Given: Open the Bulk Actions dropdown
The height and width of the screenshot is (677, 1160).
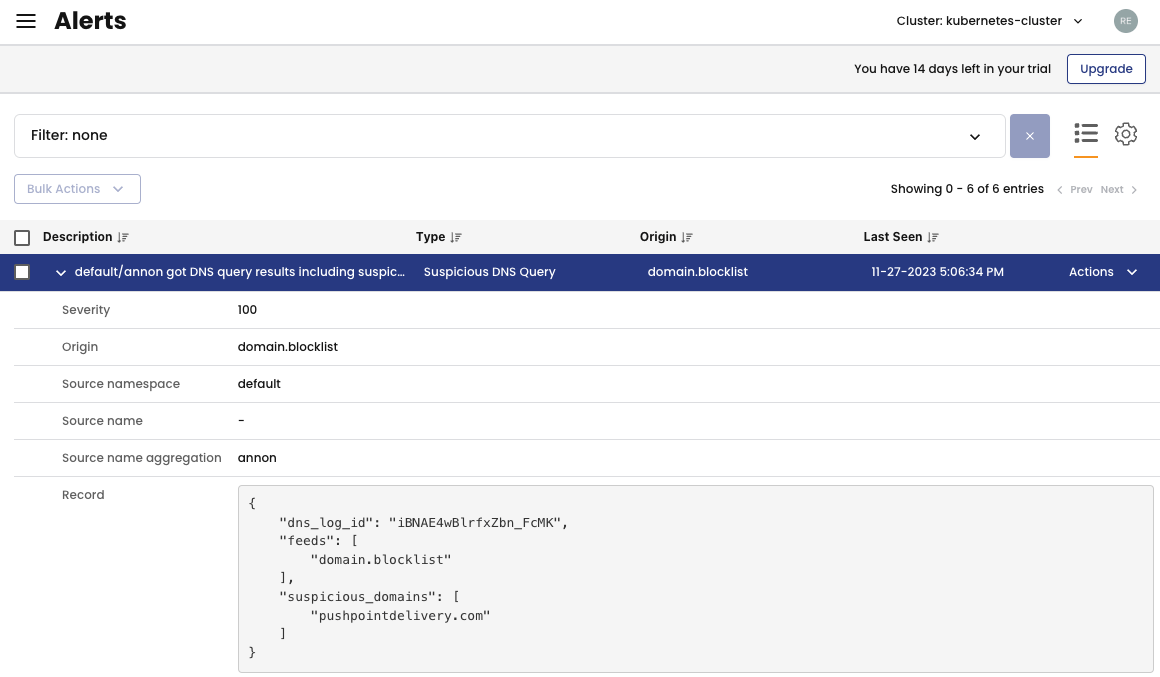Looking at the screenshot, I should pos(77,189).
